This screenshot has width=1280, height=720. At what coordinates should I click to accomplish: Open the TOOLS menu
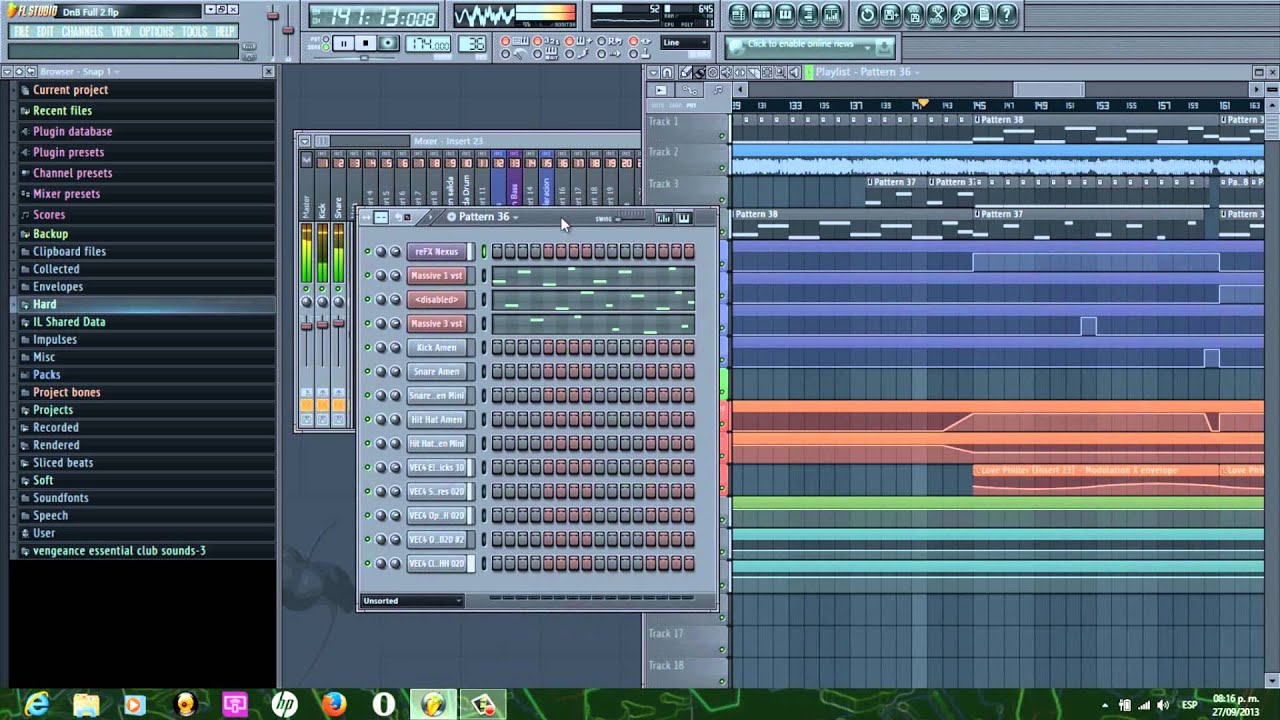click(x=195, y=32)
